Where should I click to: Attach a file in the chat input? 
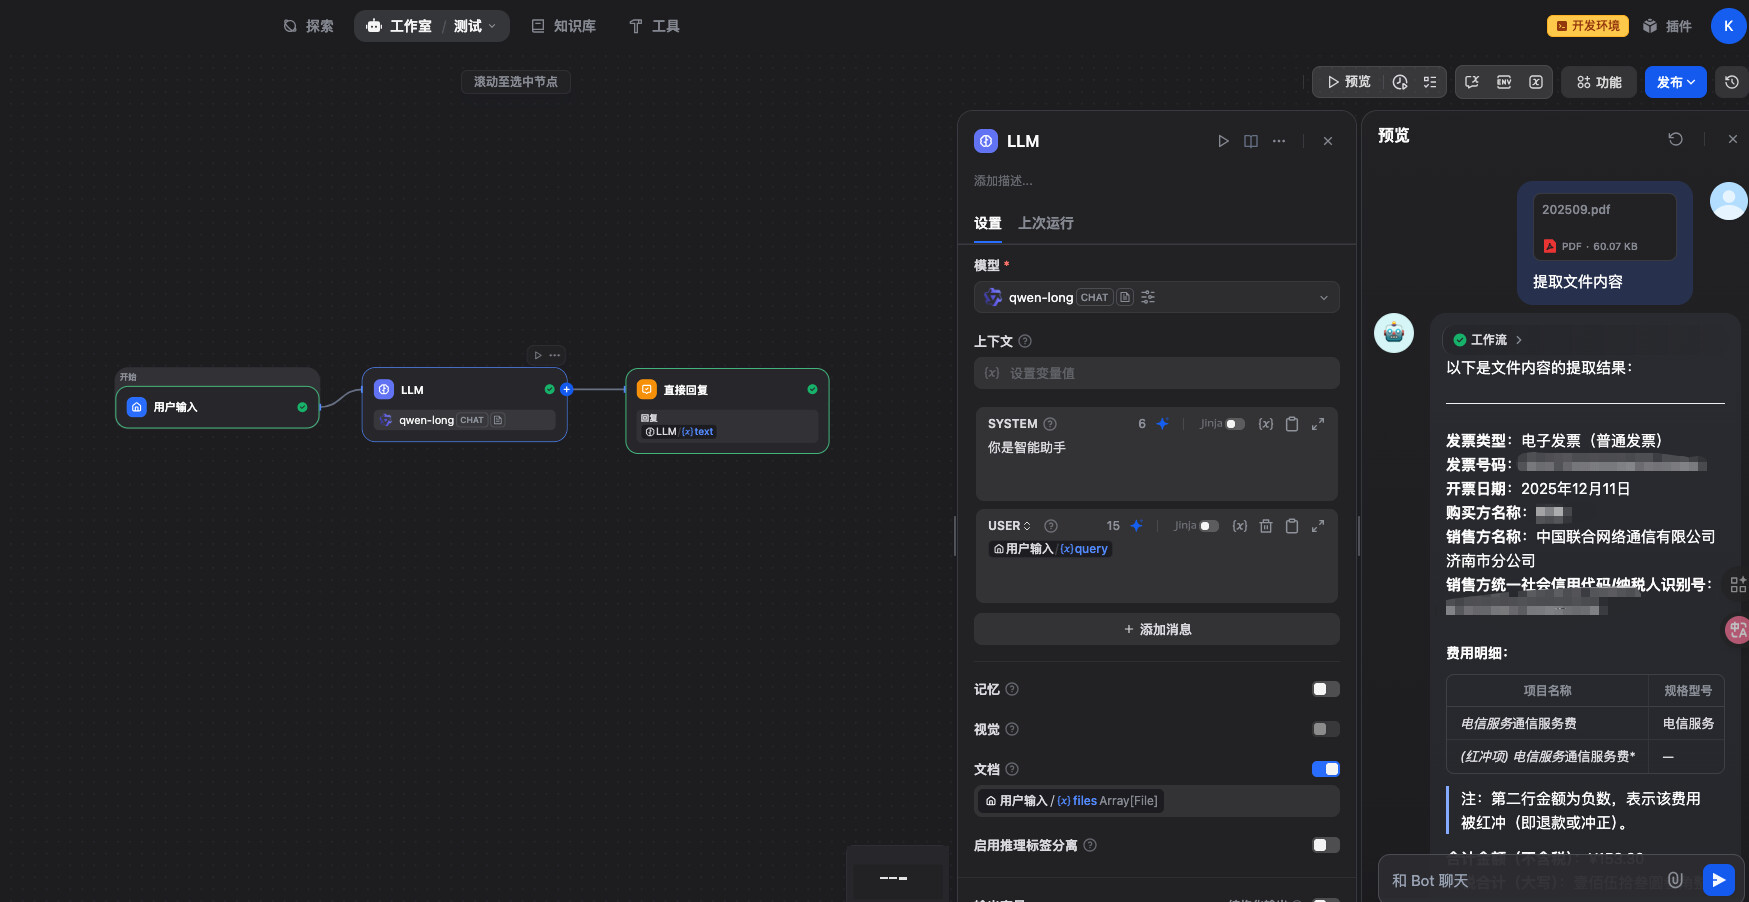(1676, 880)
